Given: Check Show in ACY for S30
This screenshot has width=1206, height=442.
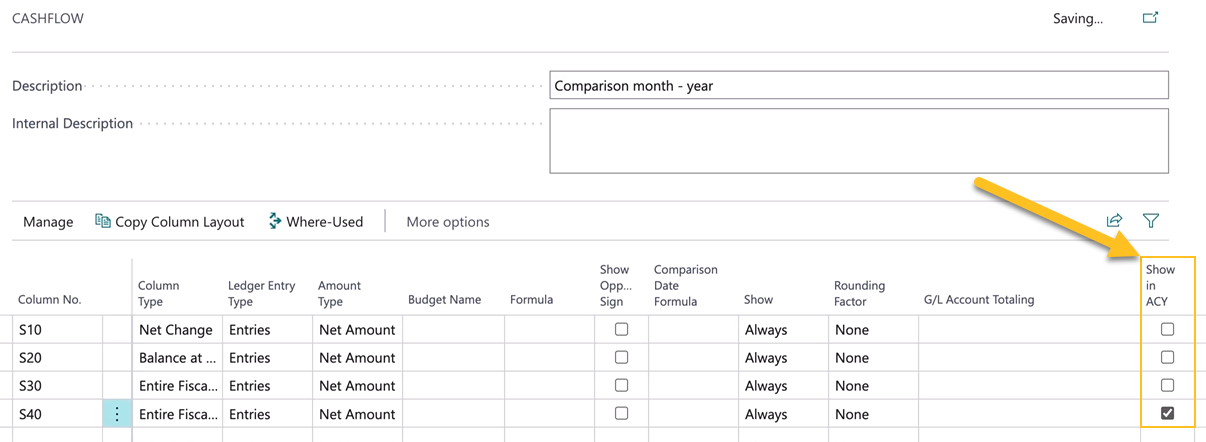Looking at the screenshot, I should (x=1167, y=385).
